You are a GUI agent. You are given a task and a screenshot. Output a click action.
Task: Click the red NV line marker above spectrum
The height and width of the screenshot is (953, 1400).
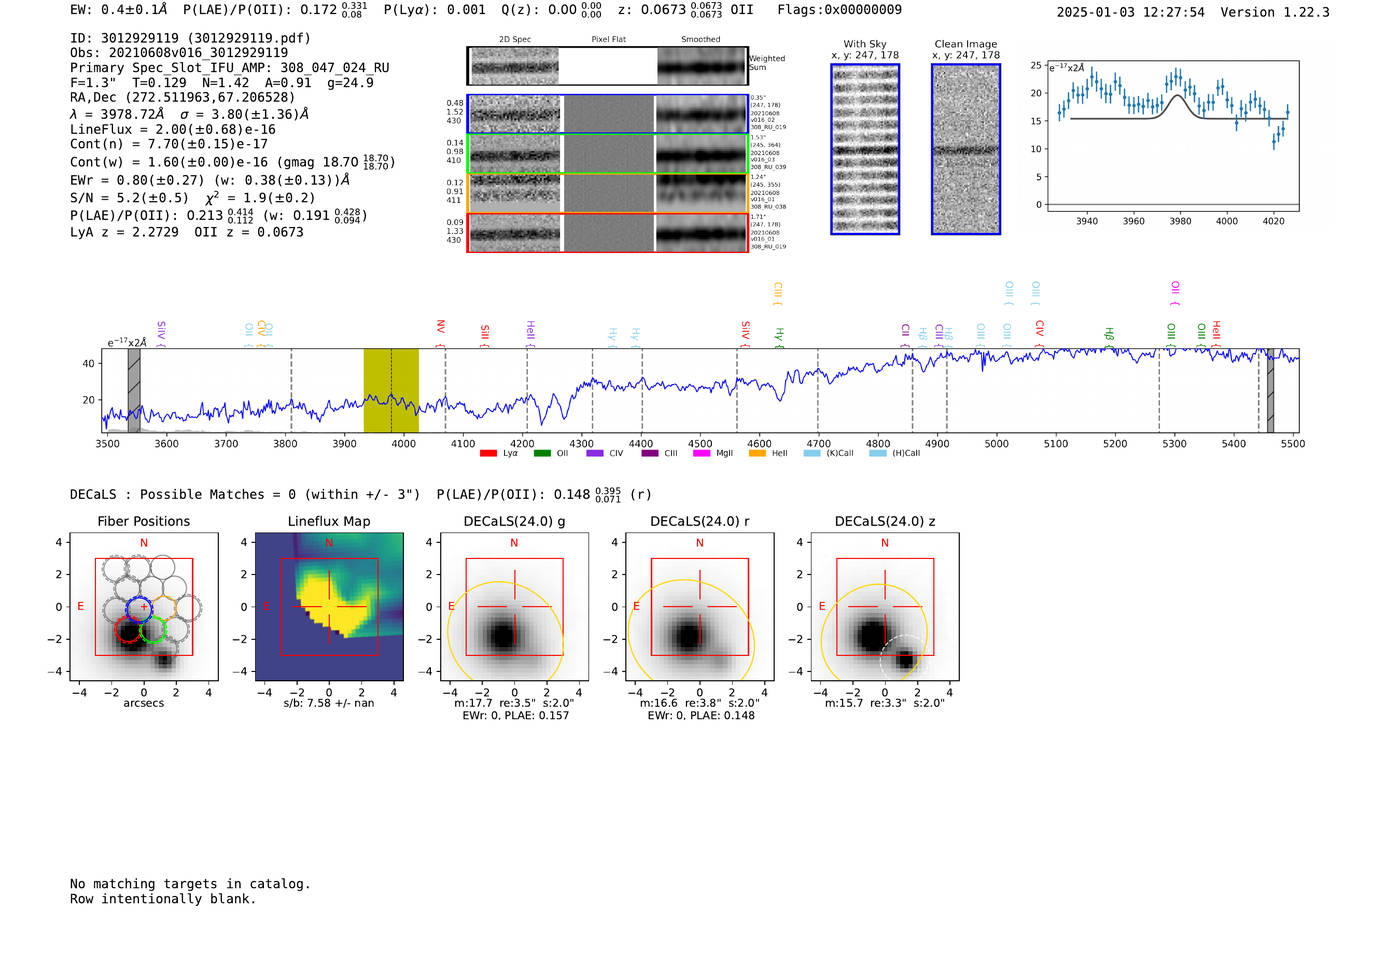click(x=440, y=327)
